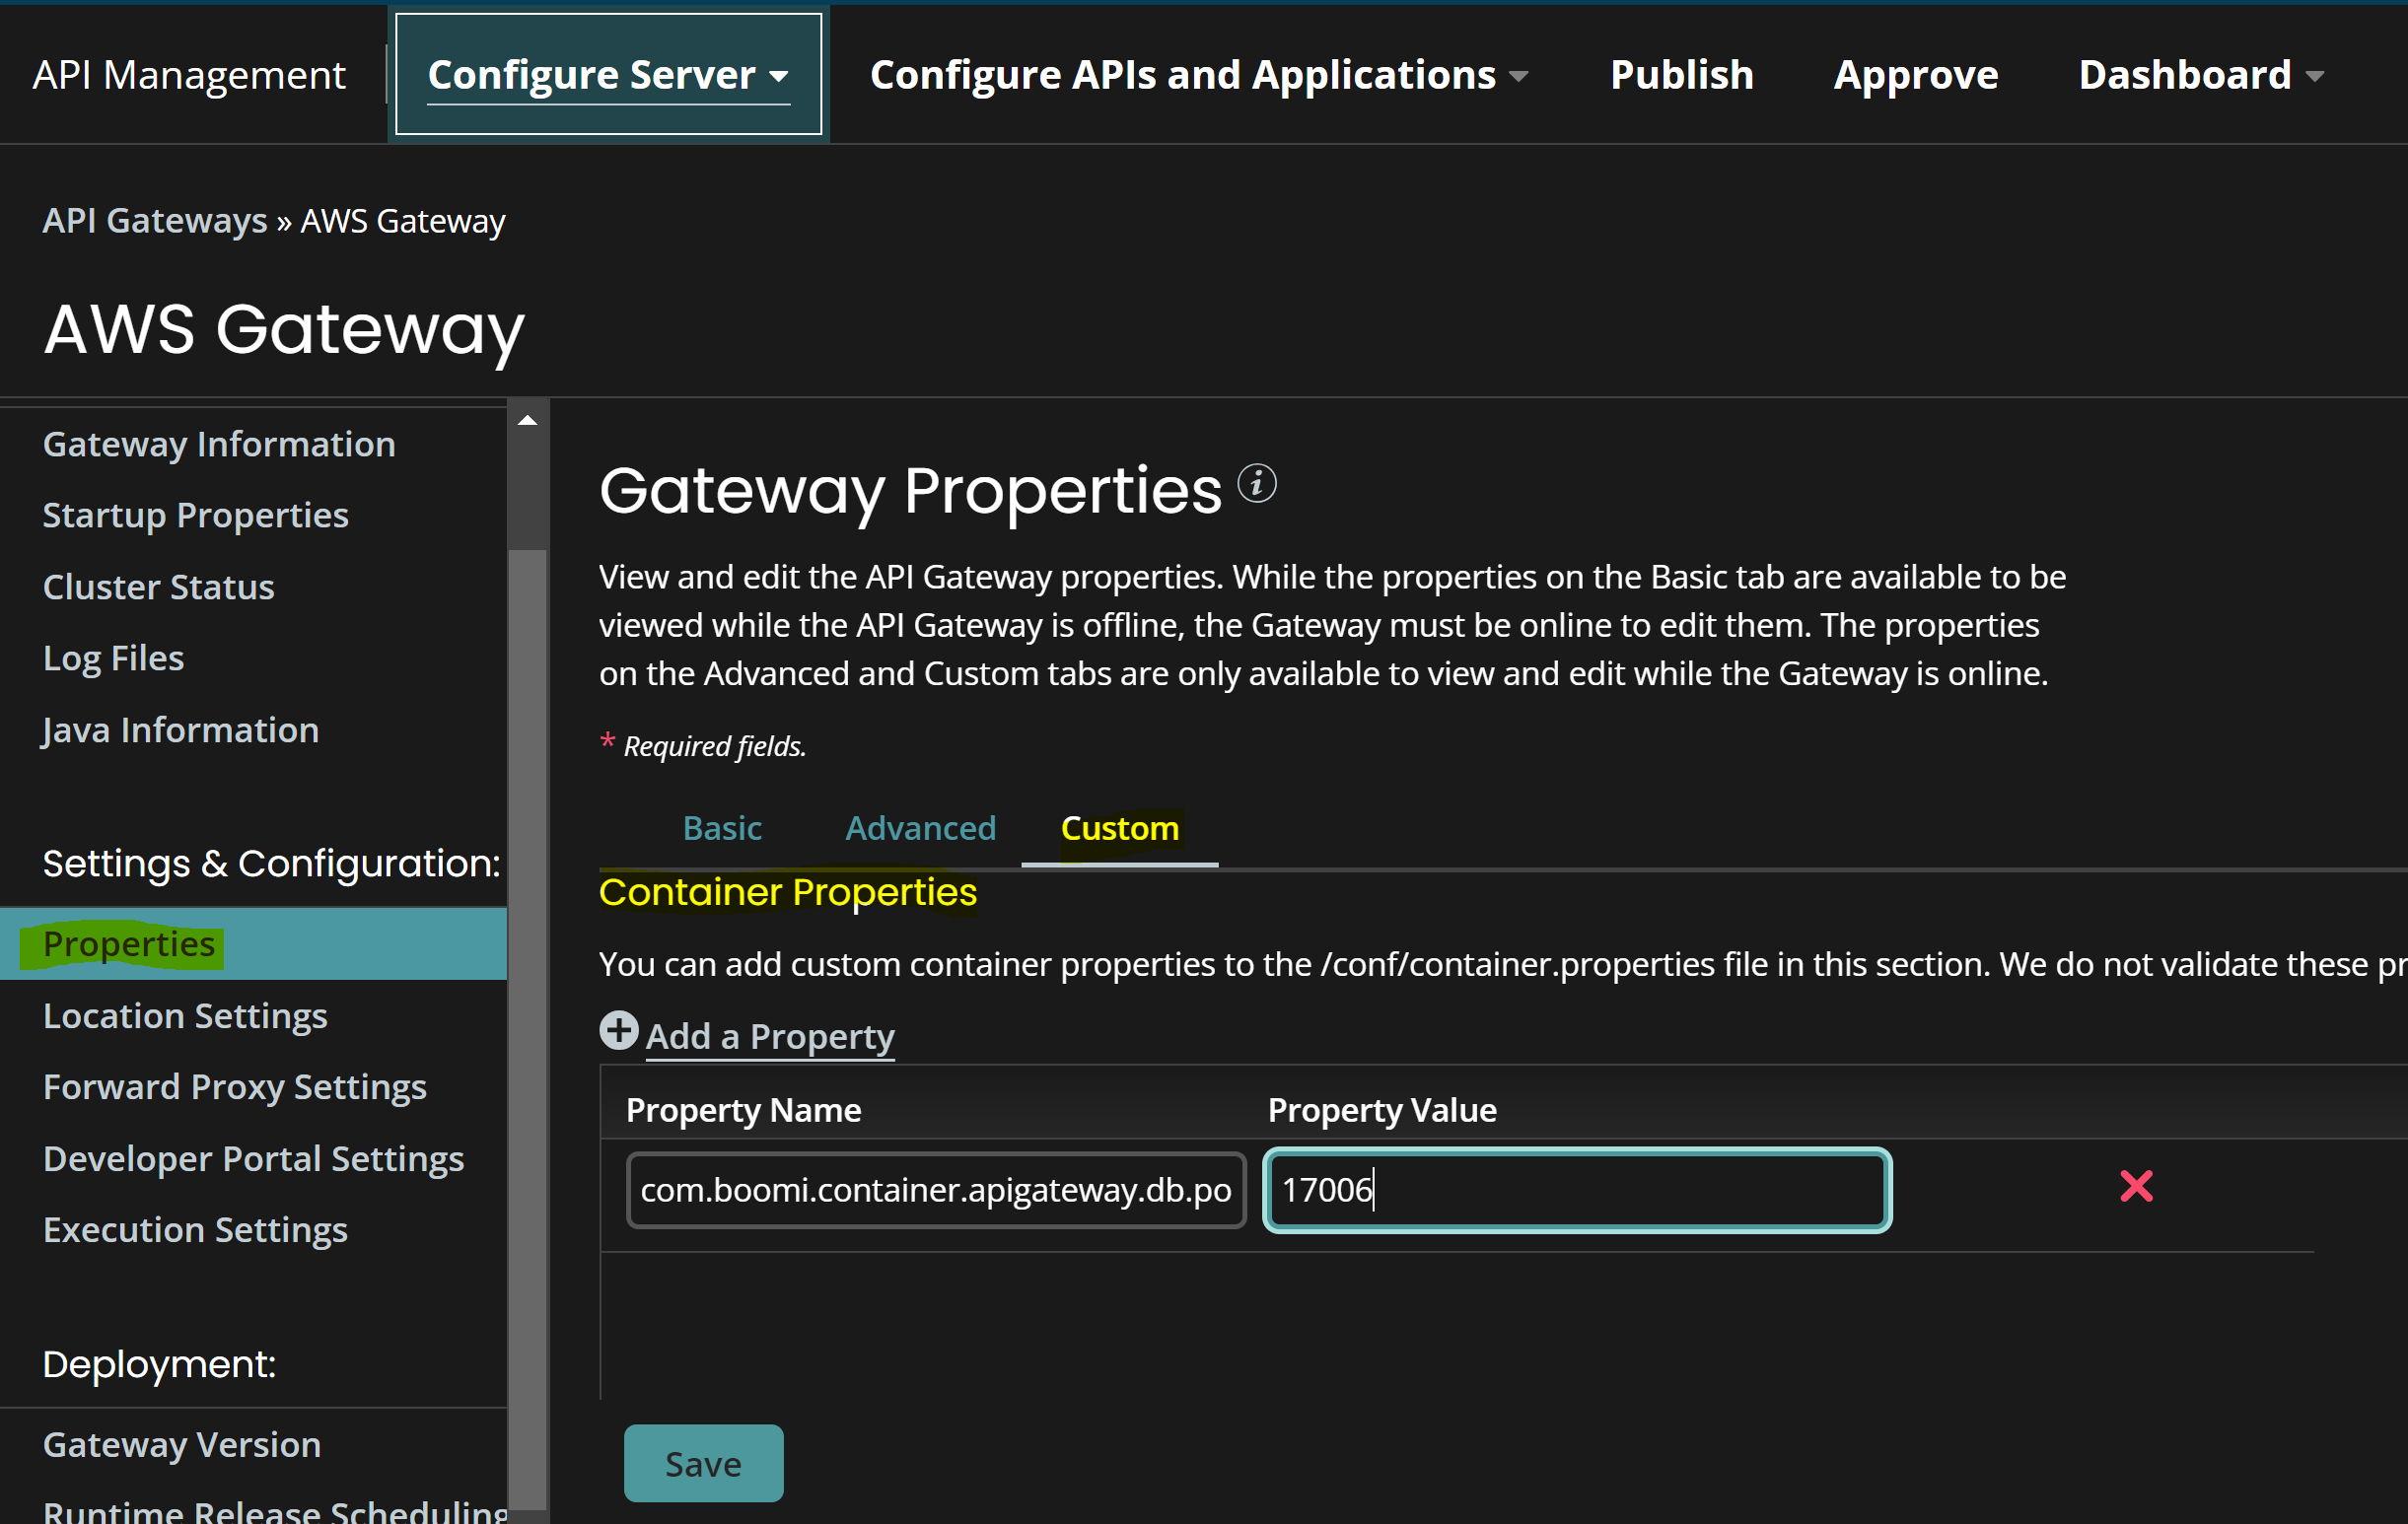The width and height of the screenshot is (2408, 1524).
Task: Click the scrollbar up arrow in sidebar
Action: pyautogui.click(x=528, y=420)
